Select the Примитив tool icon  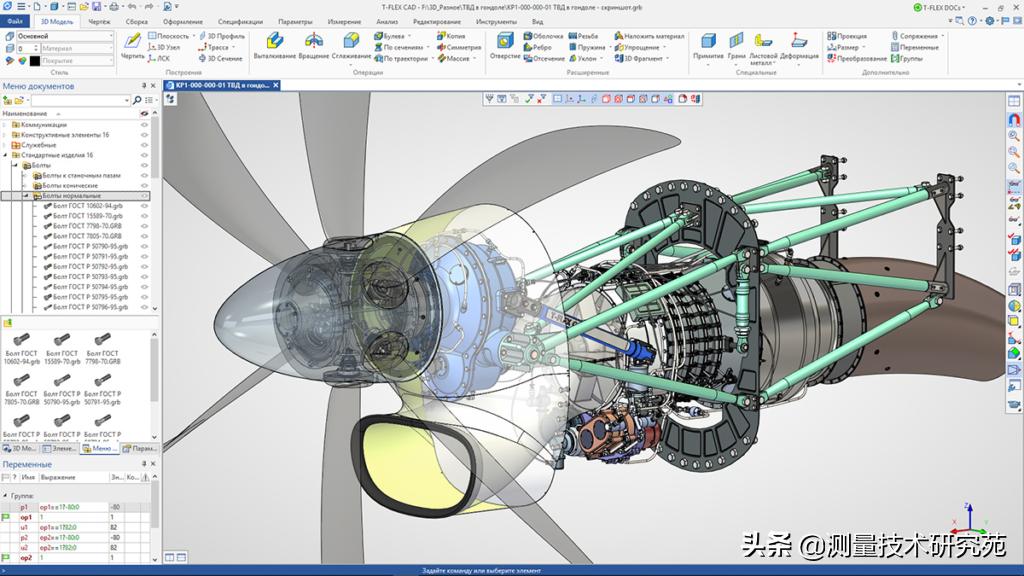(707, 42)
